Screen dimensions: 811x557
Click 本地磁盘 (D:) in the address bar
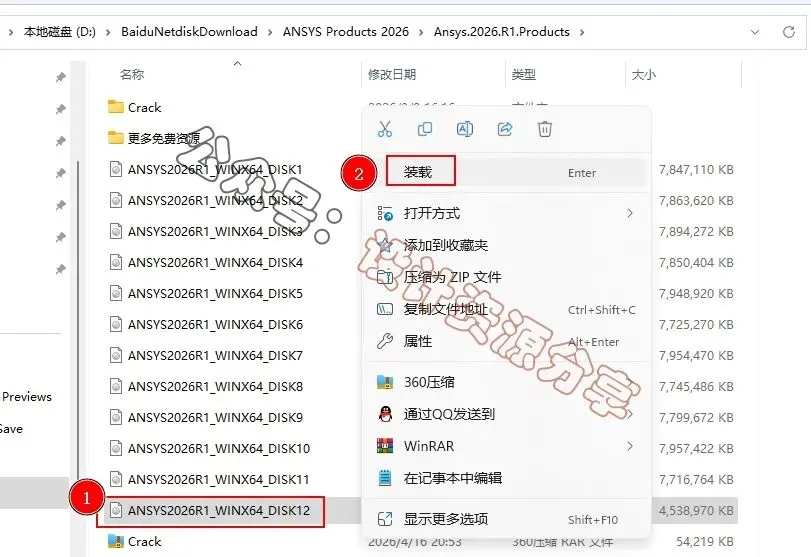tap(59, 32)
